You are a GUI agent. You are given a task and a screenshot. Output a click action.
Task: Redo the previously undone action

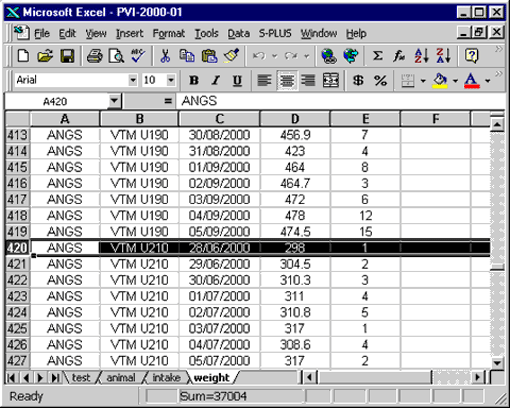pyautogui.click(x=291, y=56)
